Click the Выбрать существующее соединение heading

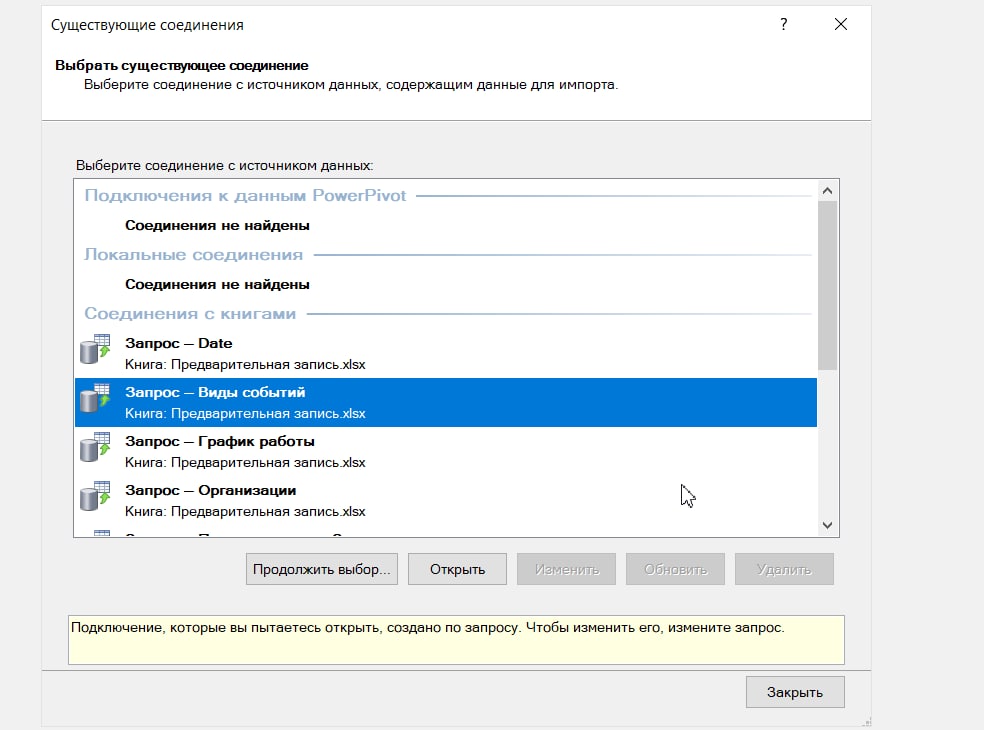[182, 65]
